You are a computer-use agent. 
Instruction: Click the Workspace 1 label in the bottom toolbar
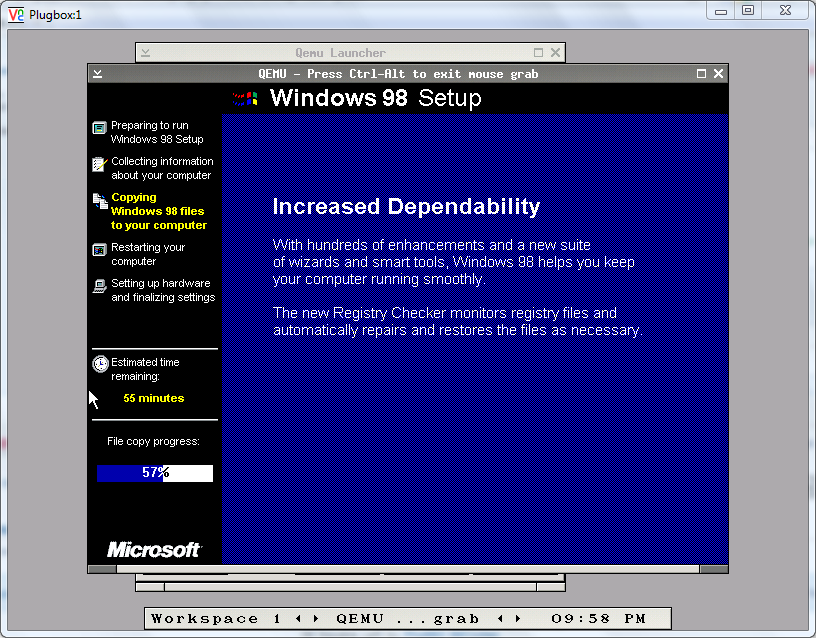tap(216, 619)
